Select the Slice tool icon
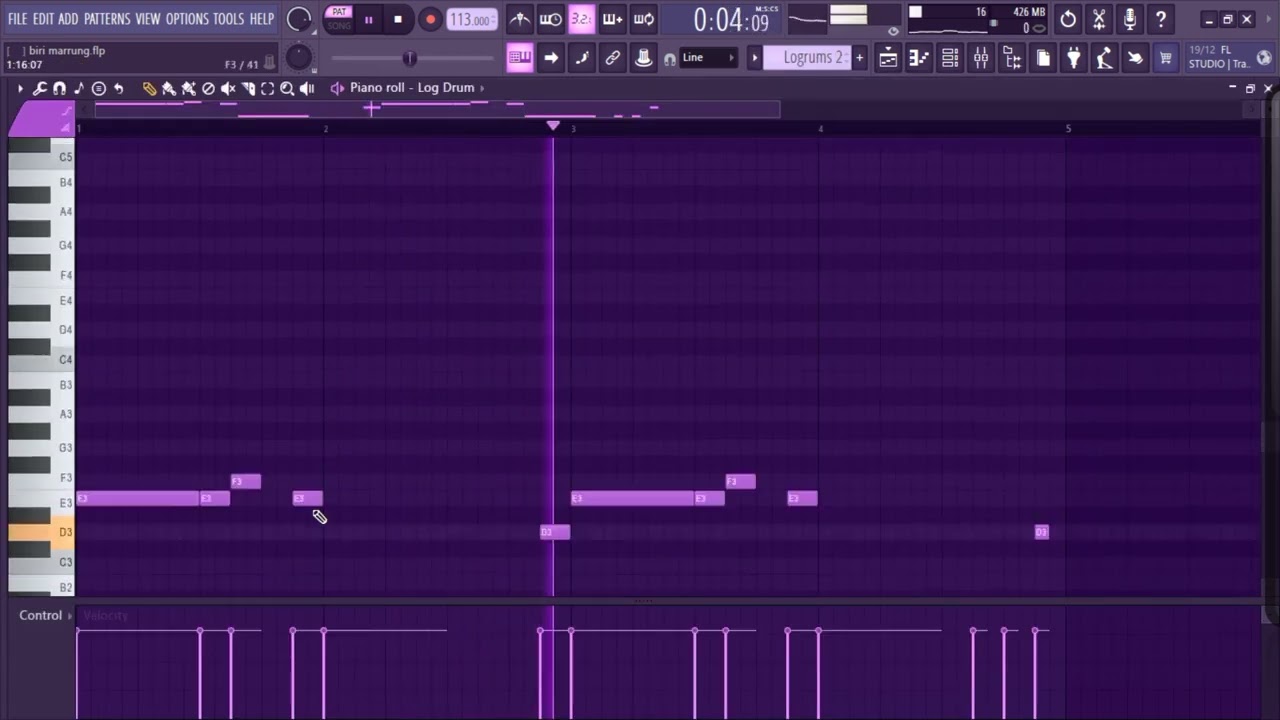Screen dimensions: 1280x720 pyautogui.click(x=248, y=89)
